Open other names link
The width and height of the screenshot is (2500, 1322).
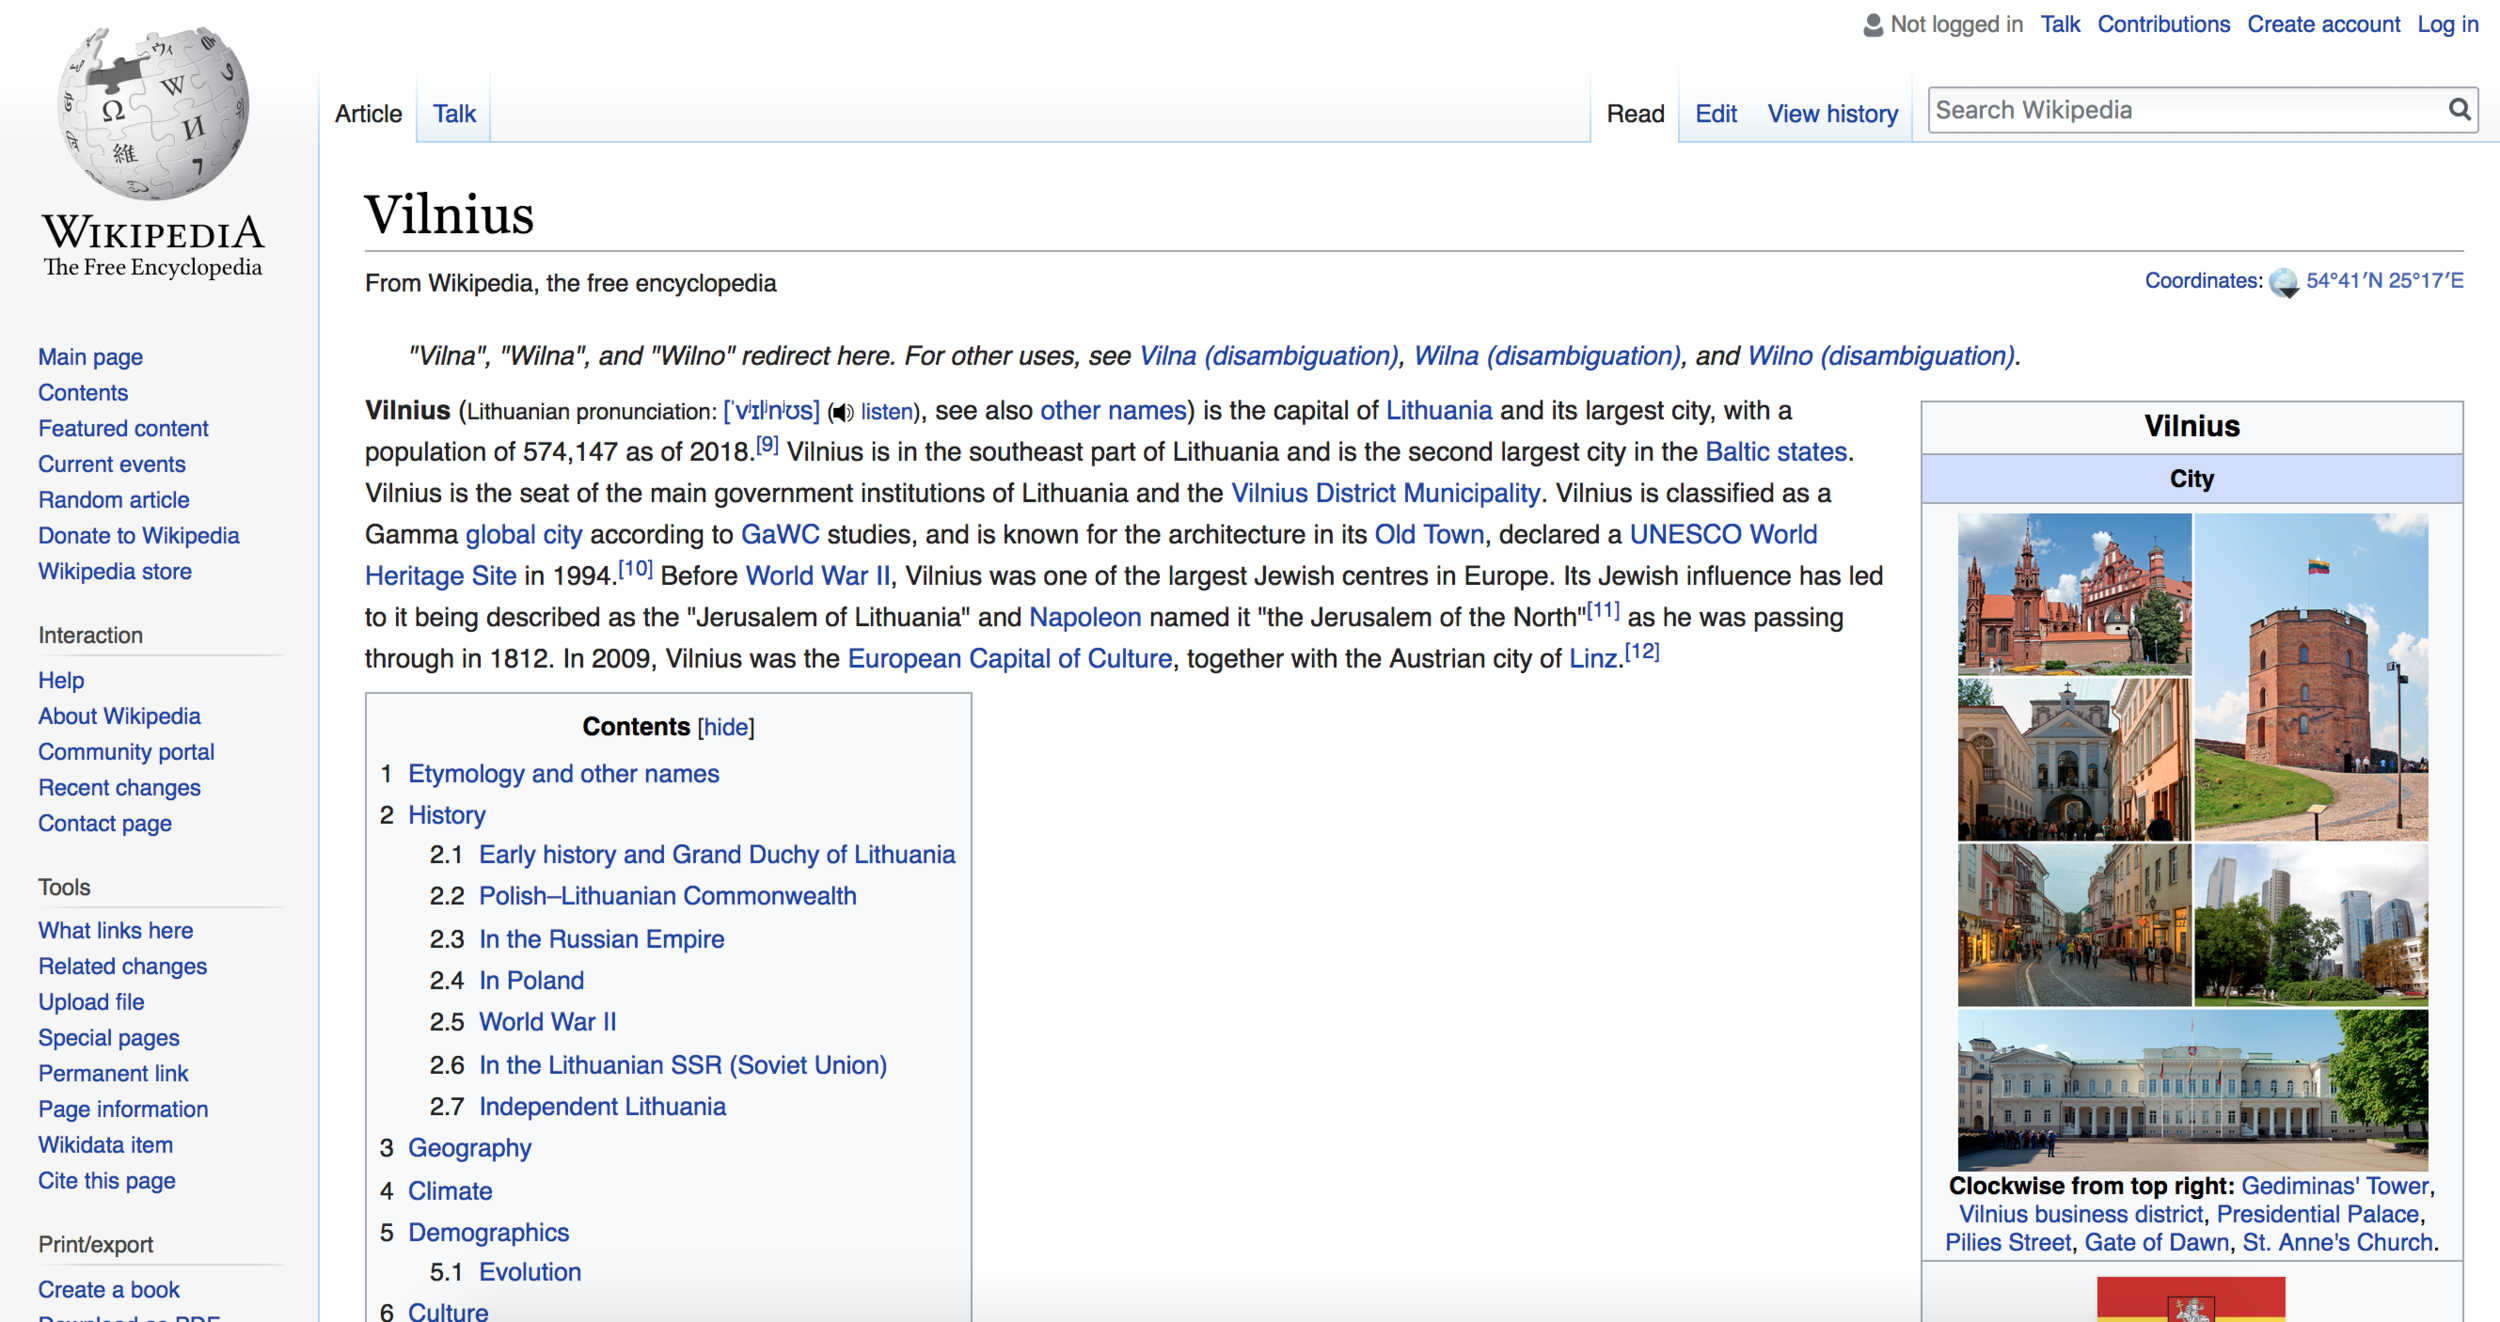(1113, 411)
